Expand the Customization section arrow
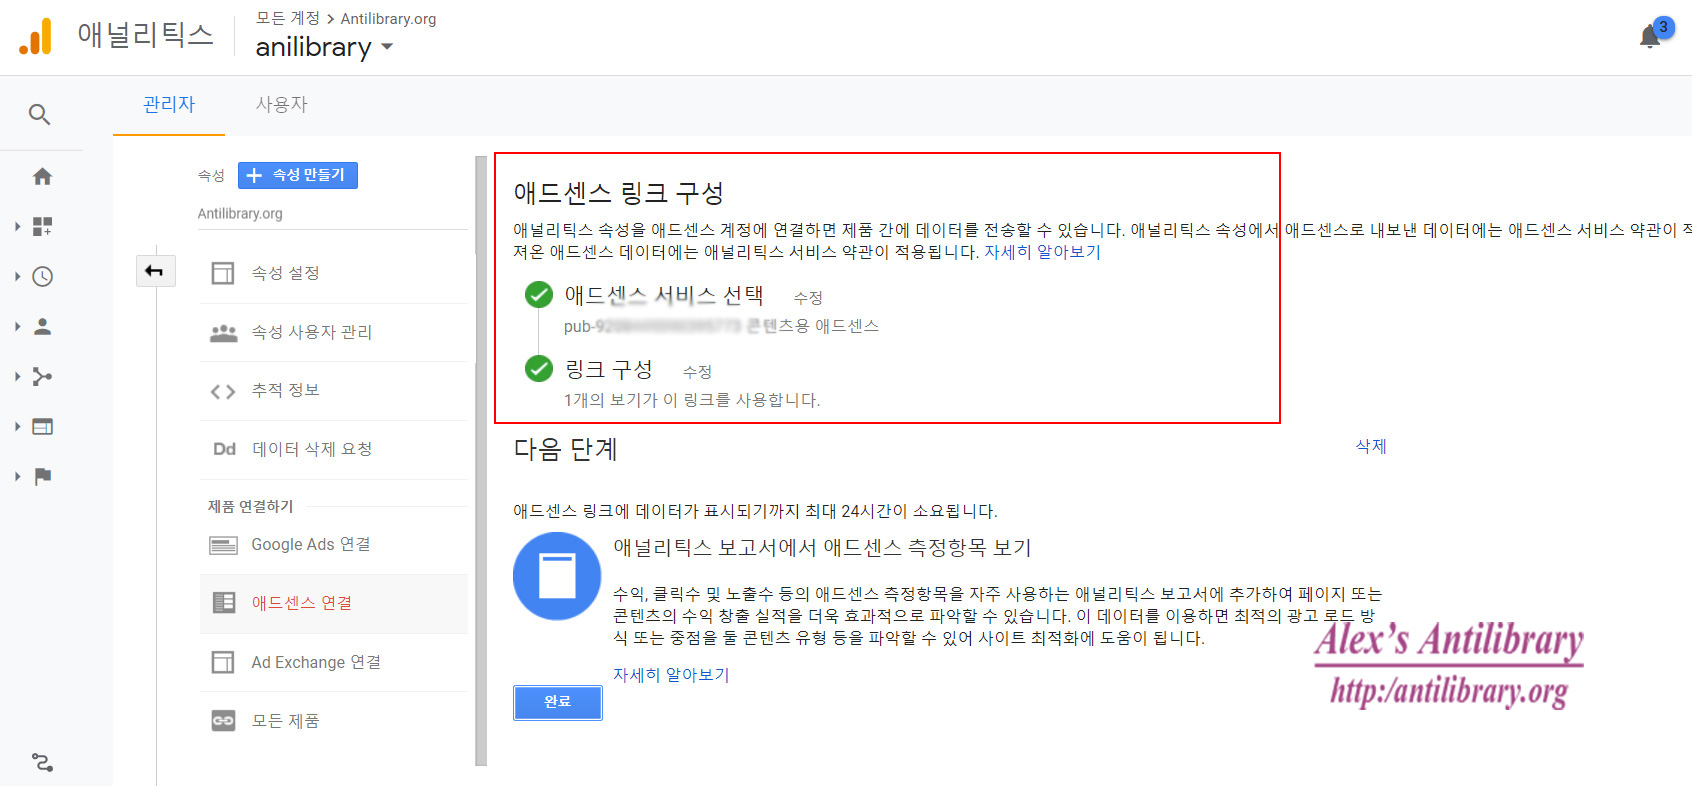 click(17, 227)
